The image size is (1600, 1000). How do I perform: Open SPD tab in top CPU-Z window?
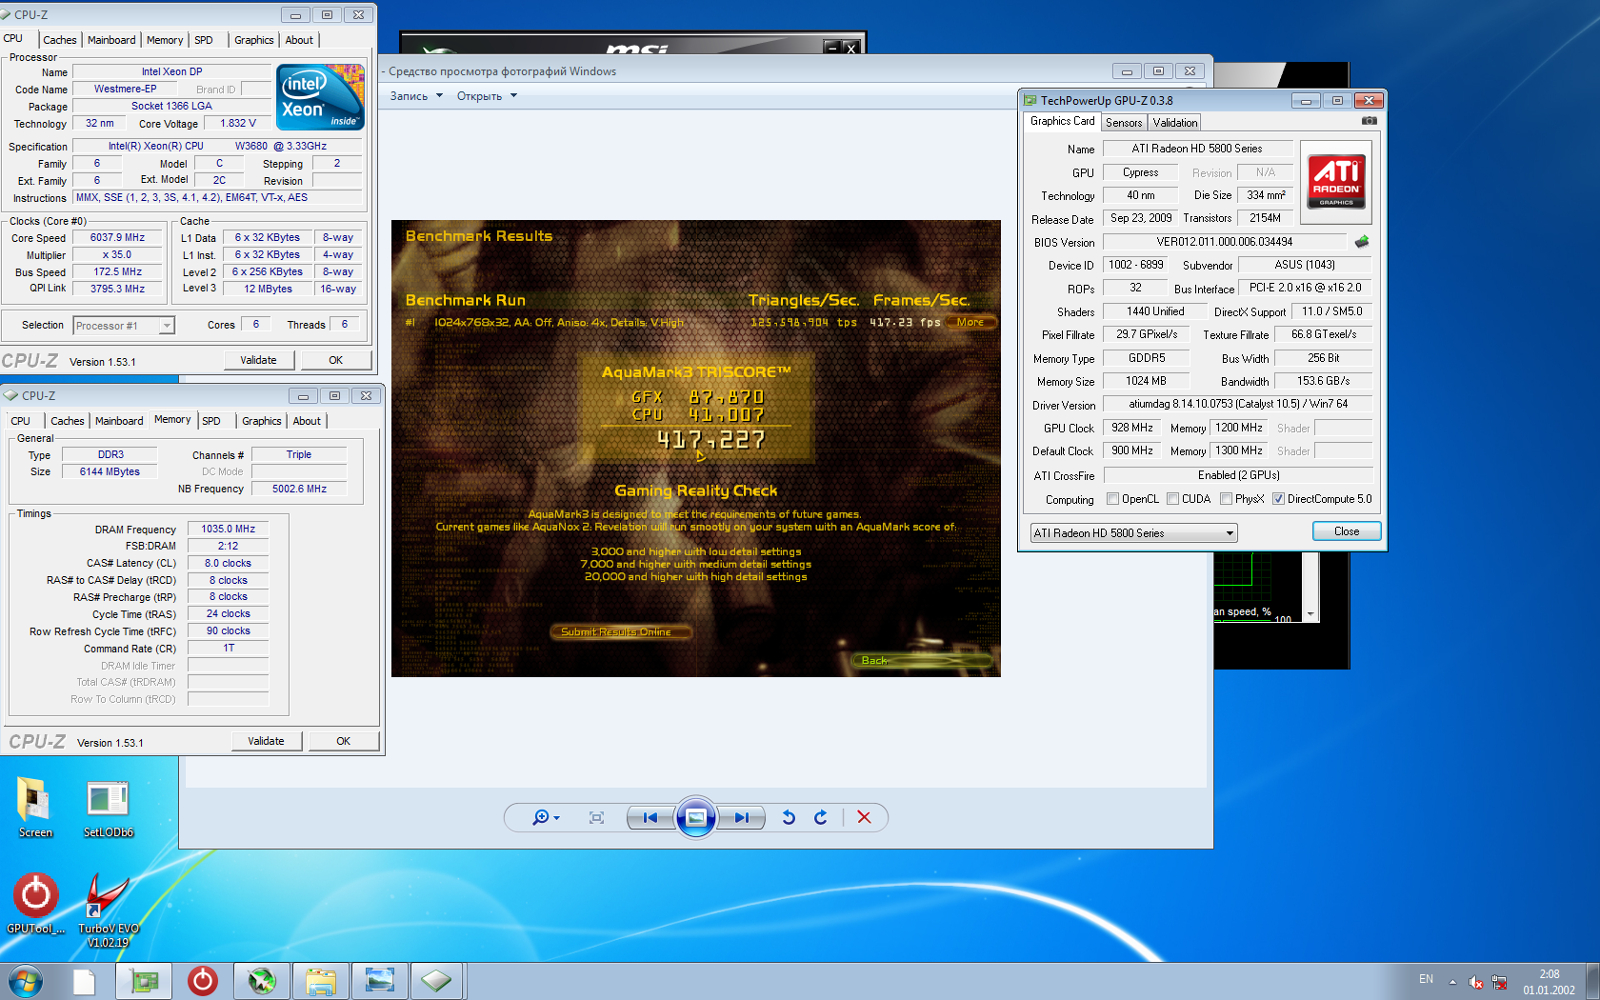[x=203, y=40]
